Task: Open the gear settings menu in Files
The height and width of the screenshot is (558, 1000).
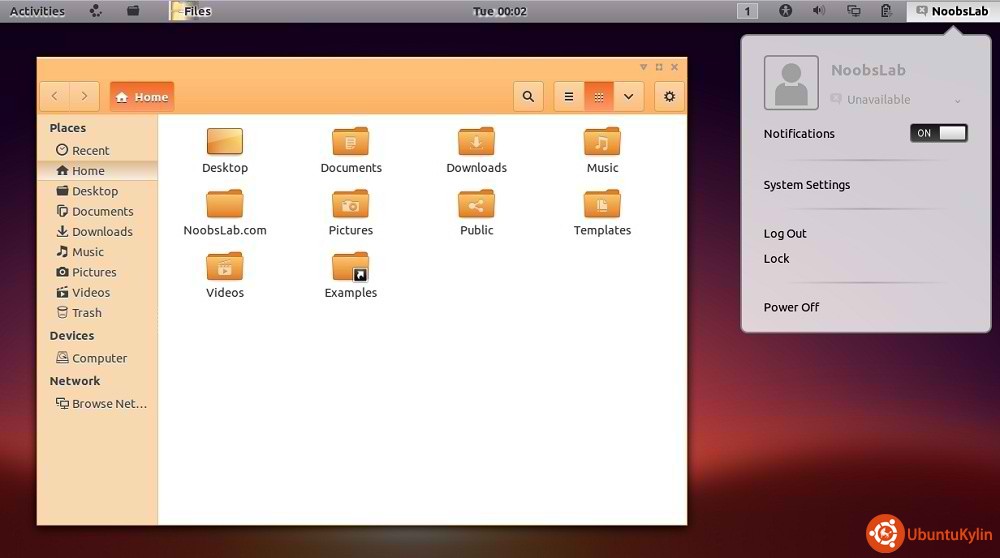Action: pos(669,97)
